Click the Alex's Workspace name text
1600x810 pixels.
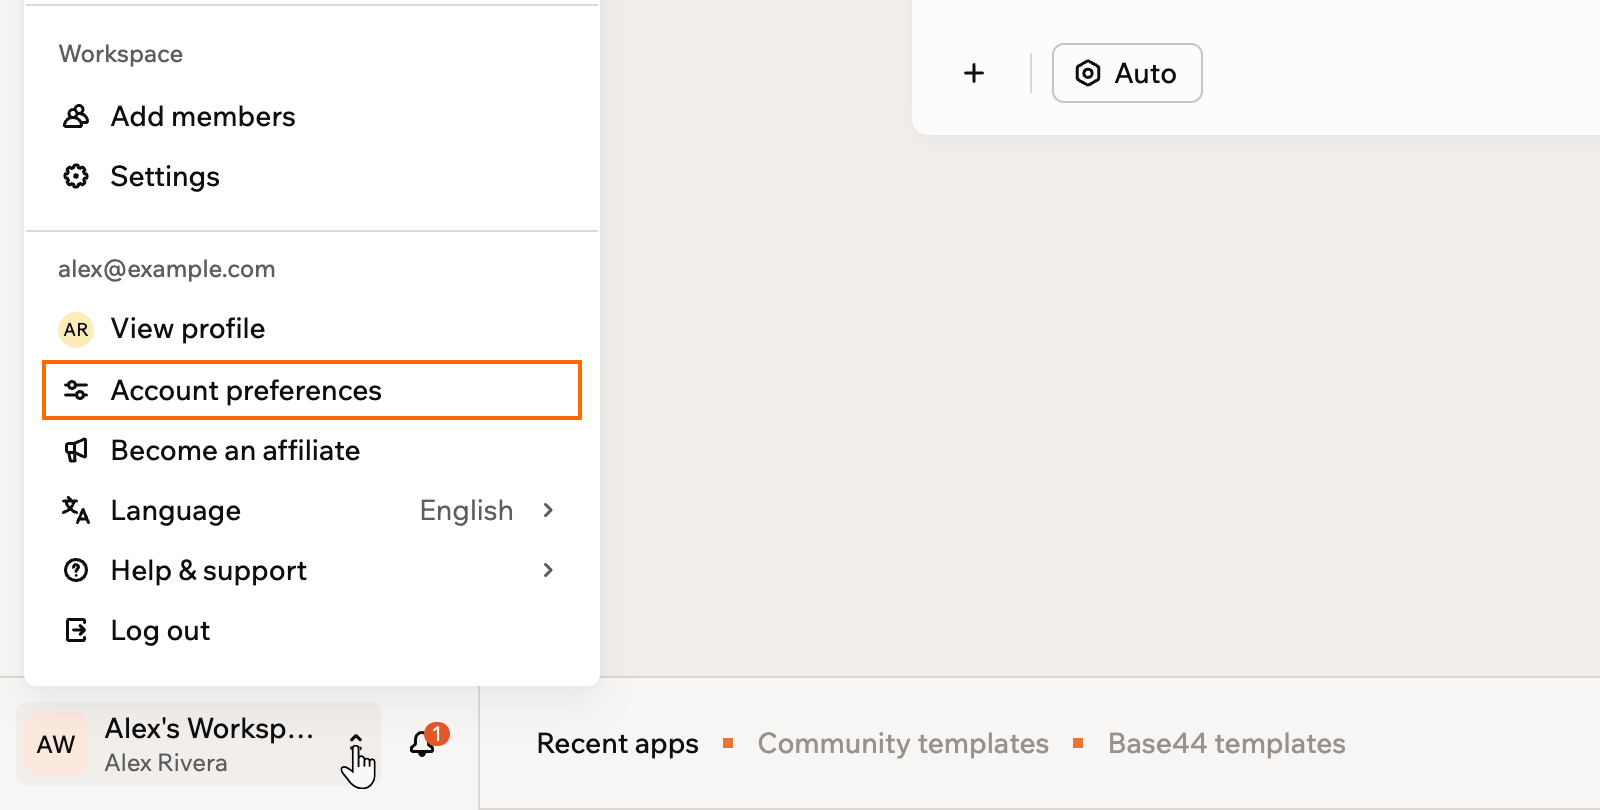click(209, 728)
